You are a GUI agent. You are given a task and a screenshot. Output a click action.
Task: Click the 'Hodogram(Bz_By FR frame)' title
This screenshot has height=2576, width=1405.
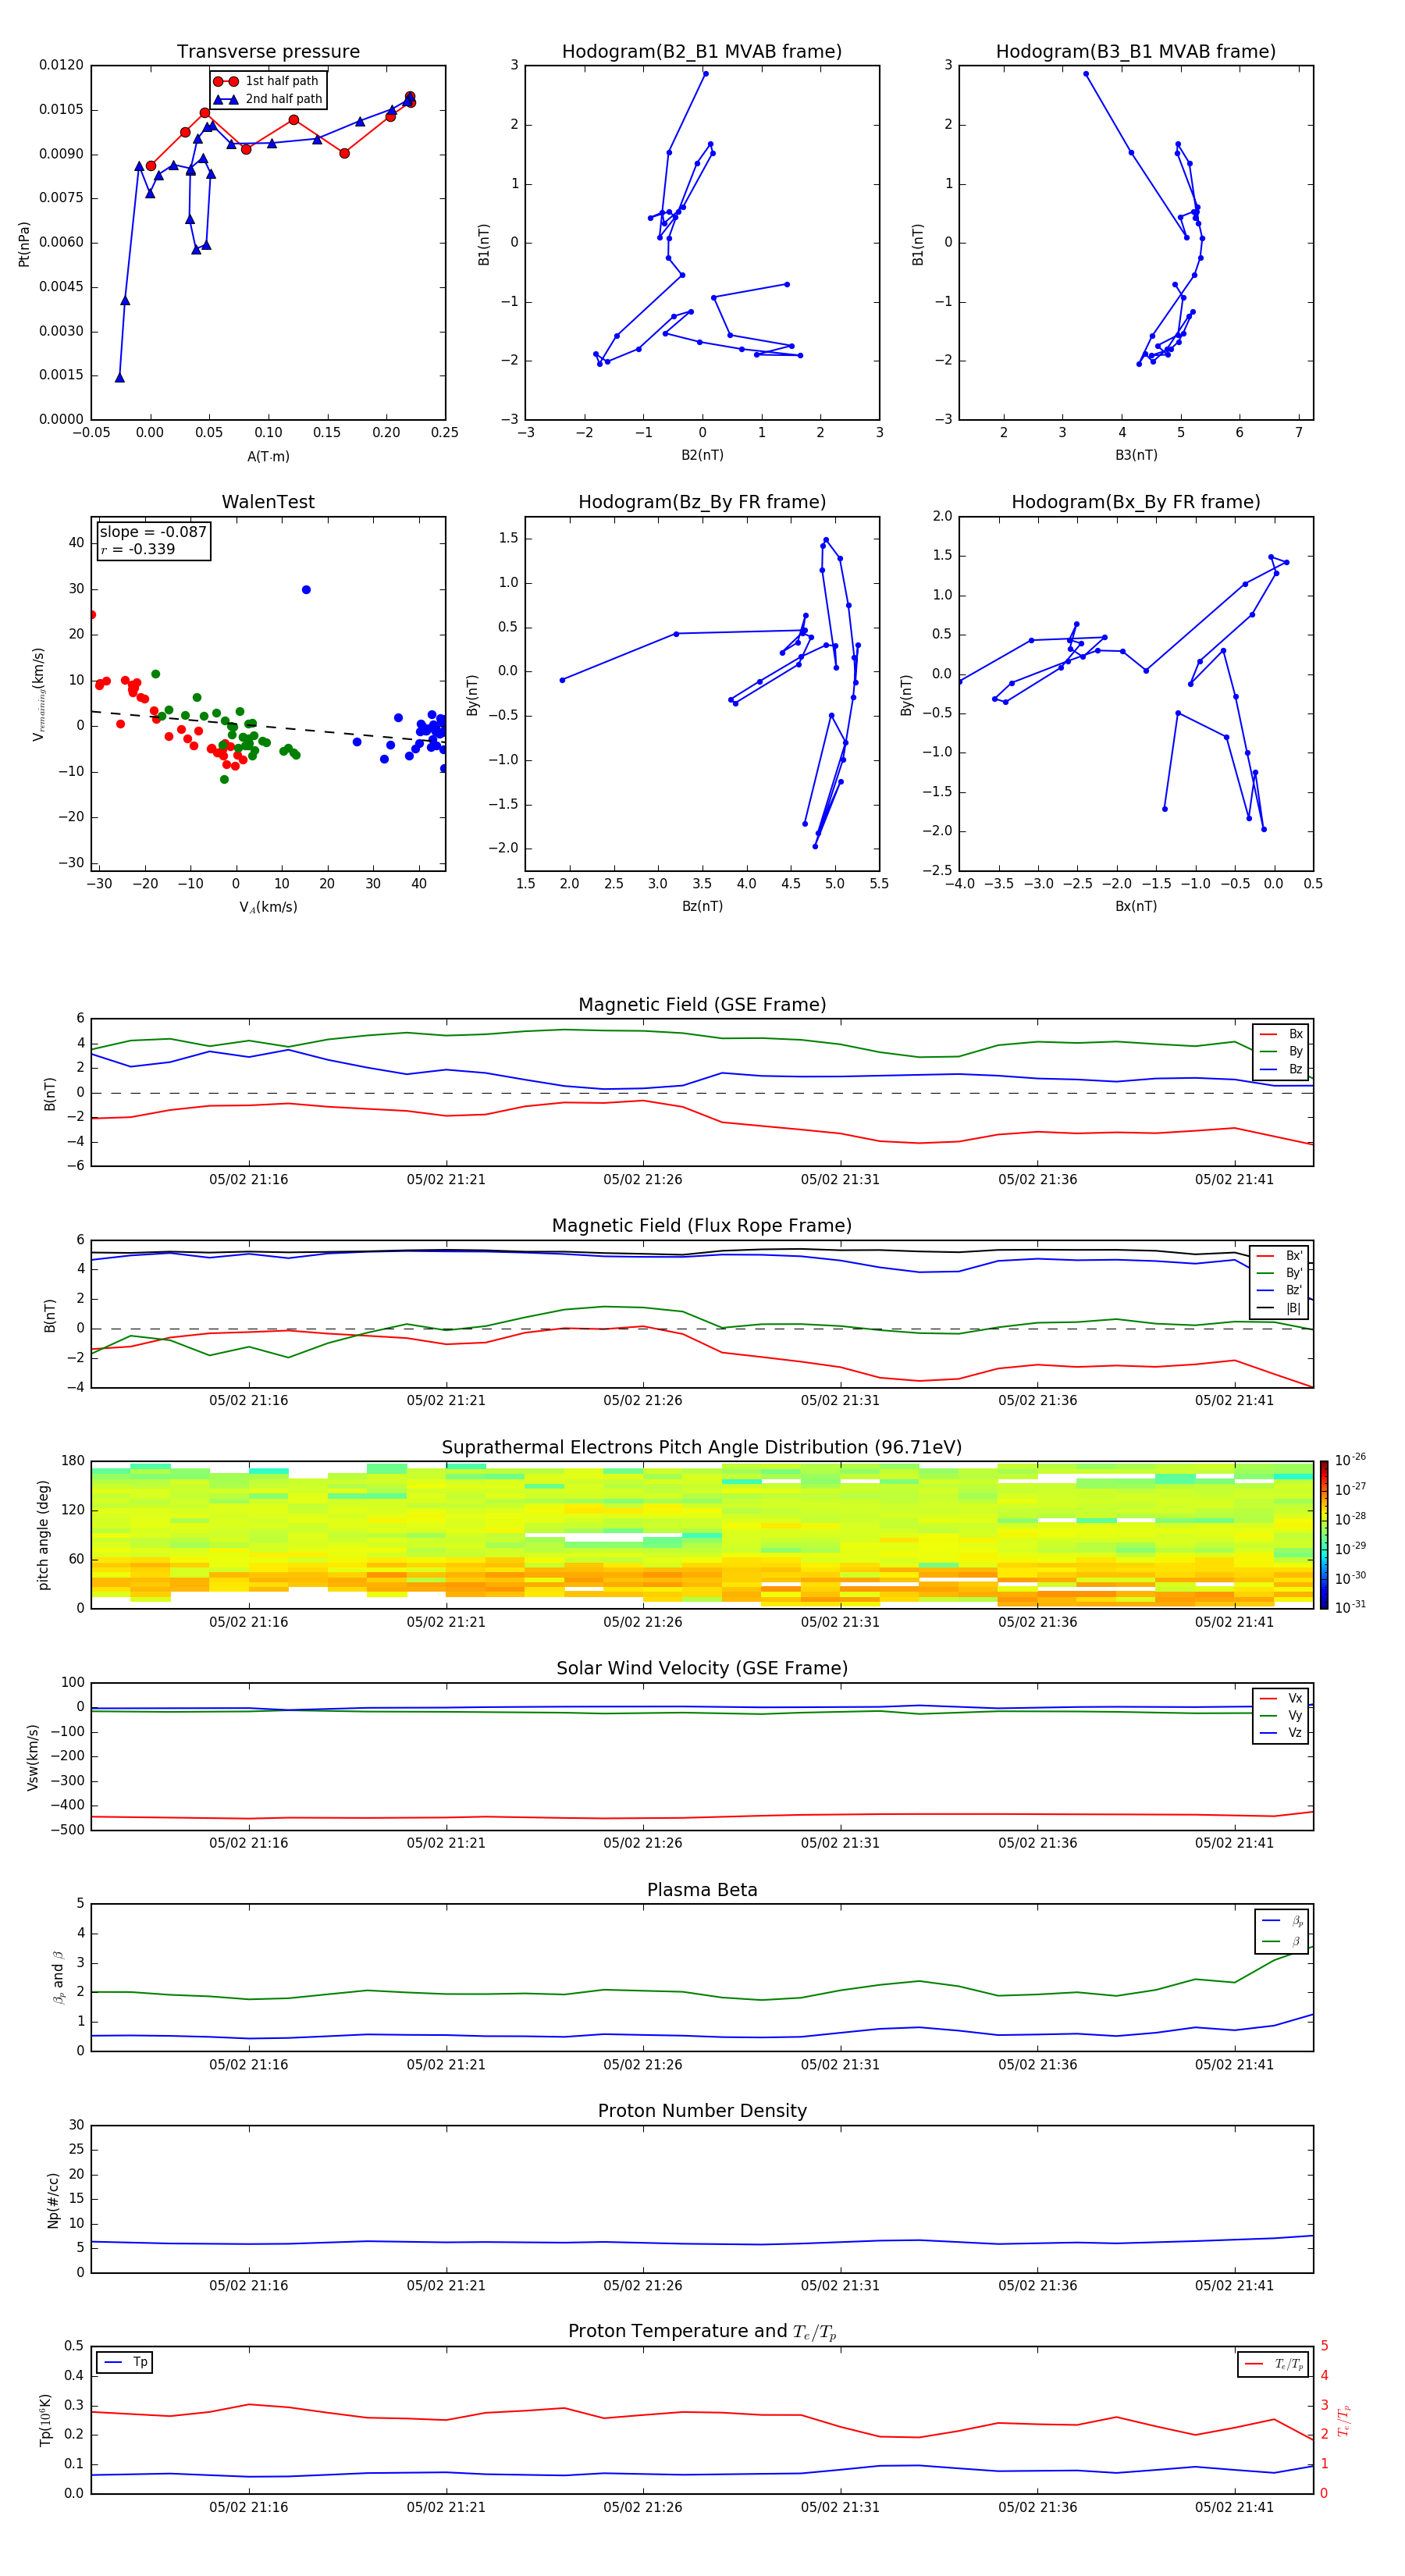pos(702,502)
